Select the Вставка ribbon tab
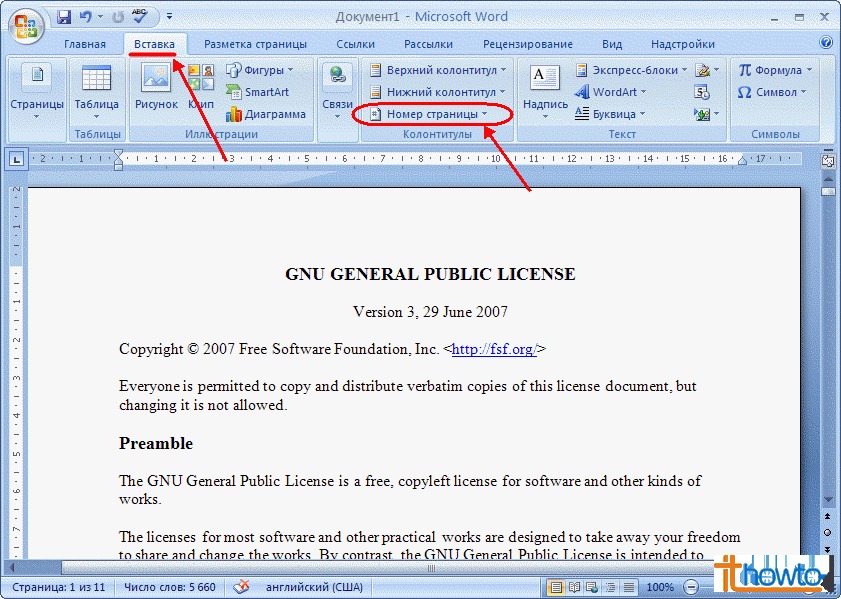Image resolution: width=841 pixels, height=599 pixels. point(154,44)
